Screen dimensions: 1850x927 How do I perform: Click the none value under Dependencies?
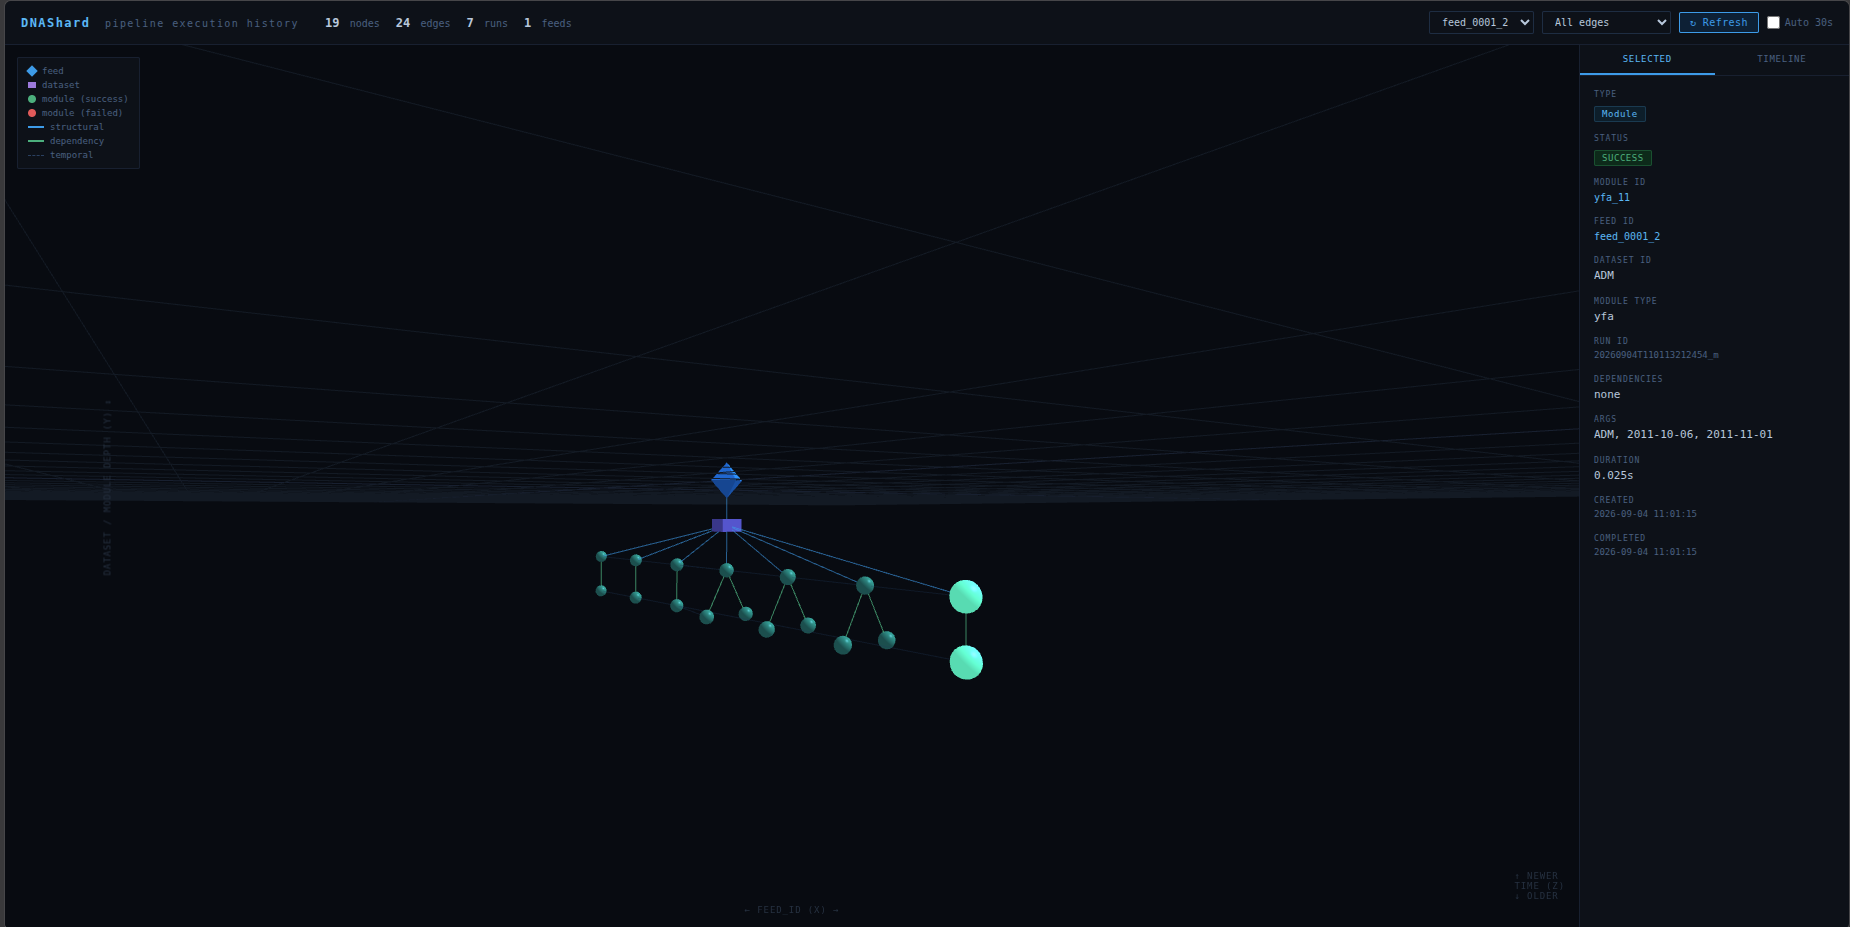point(1607,395)
